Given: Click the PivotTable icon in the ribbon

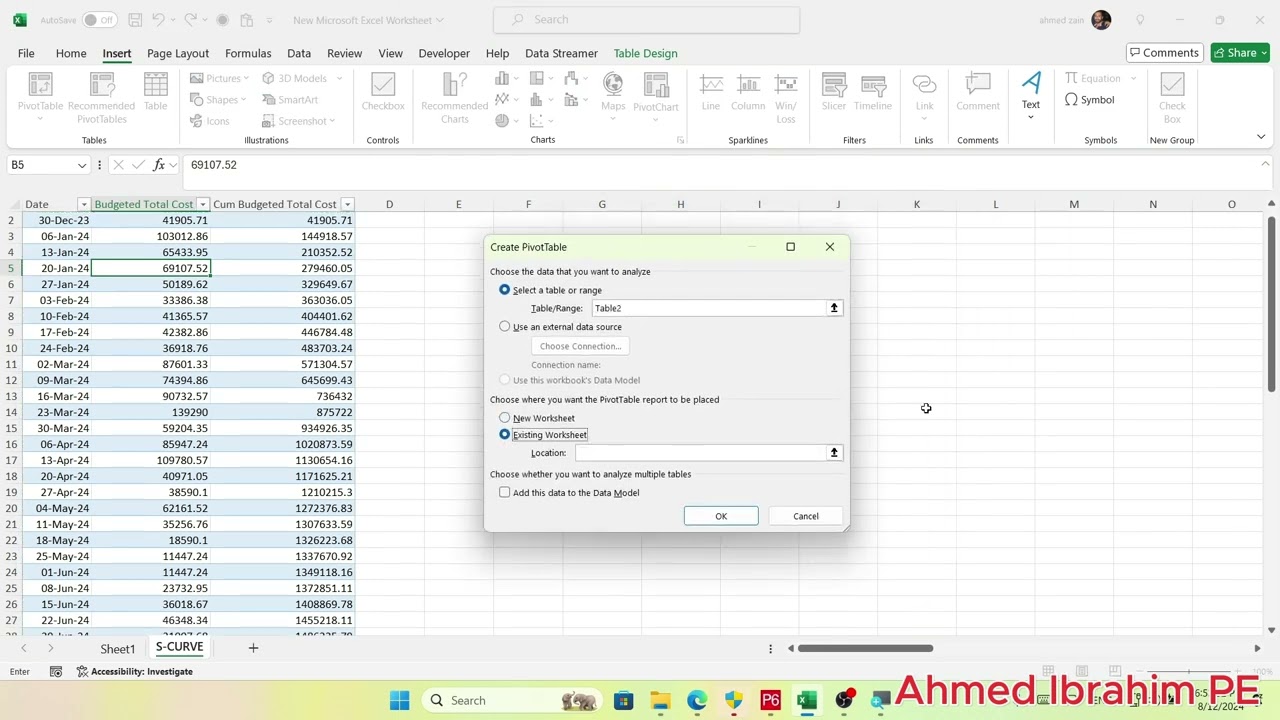Looking at the screenshot, I should click(40, 97).
